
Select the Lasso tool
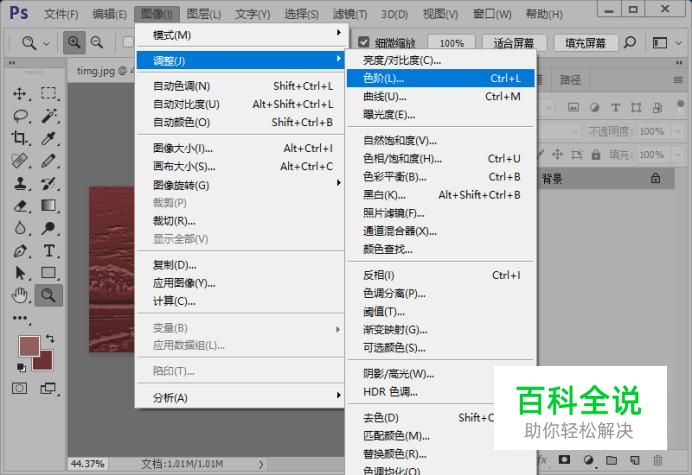pyautogui.click(x=20, y=116)
